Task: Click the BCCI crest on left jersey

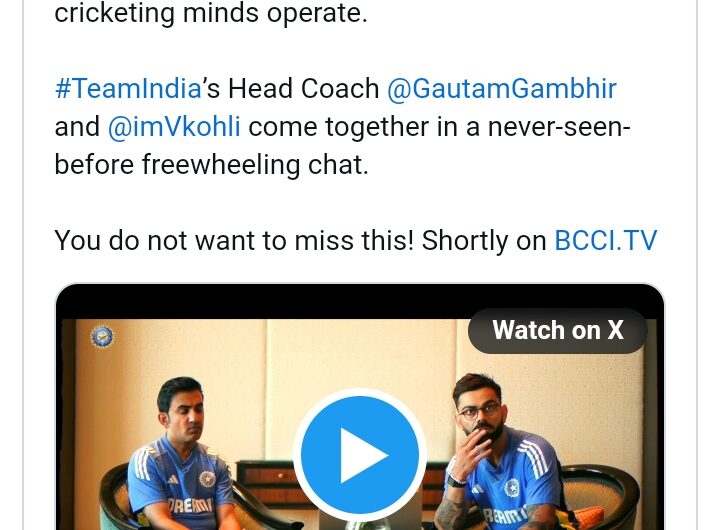Action: [207, 479]
